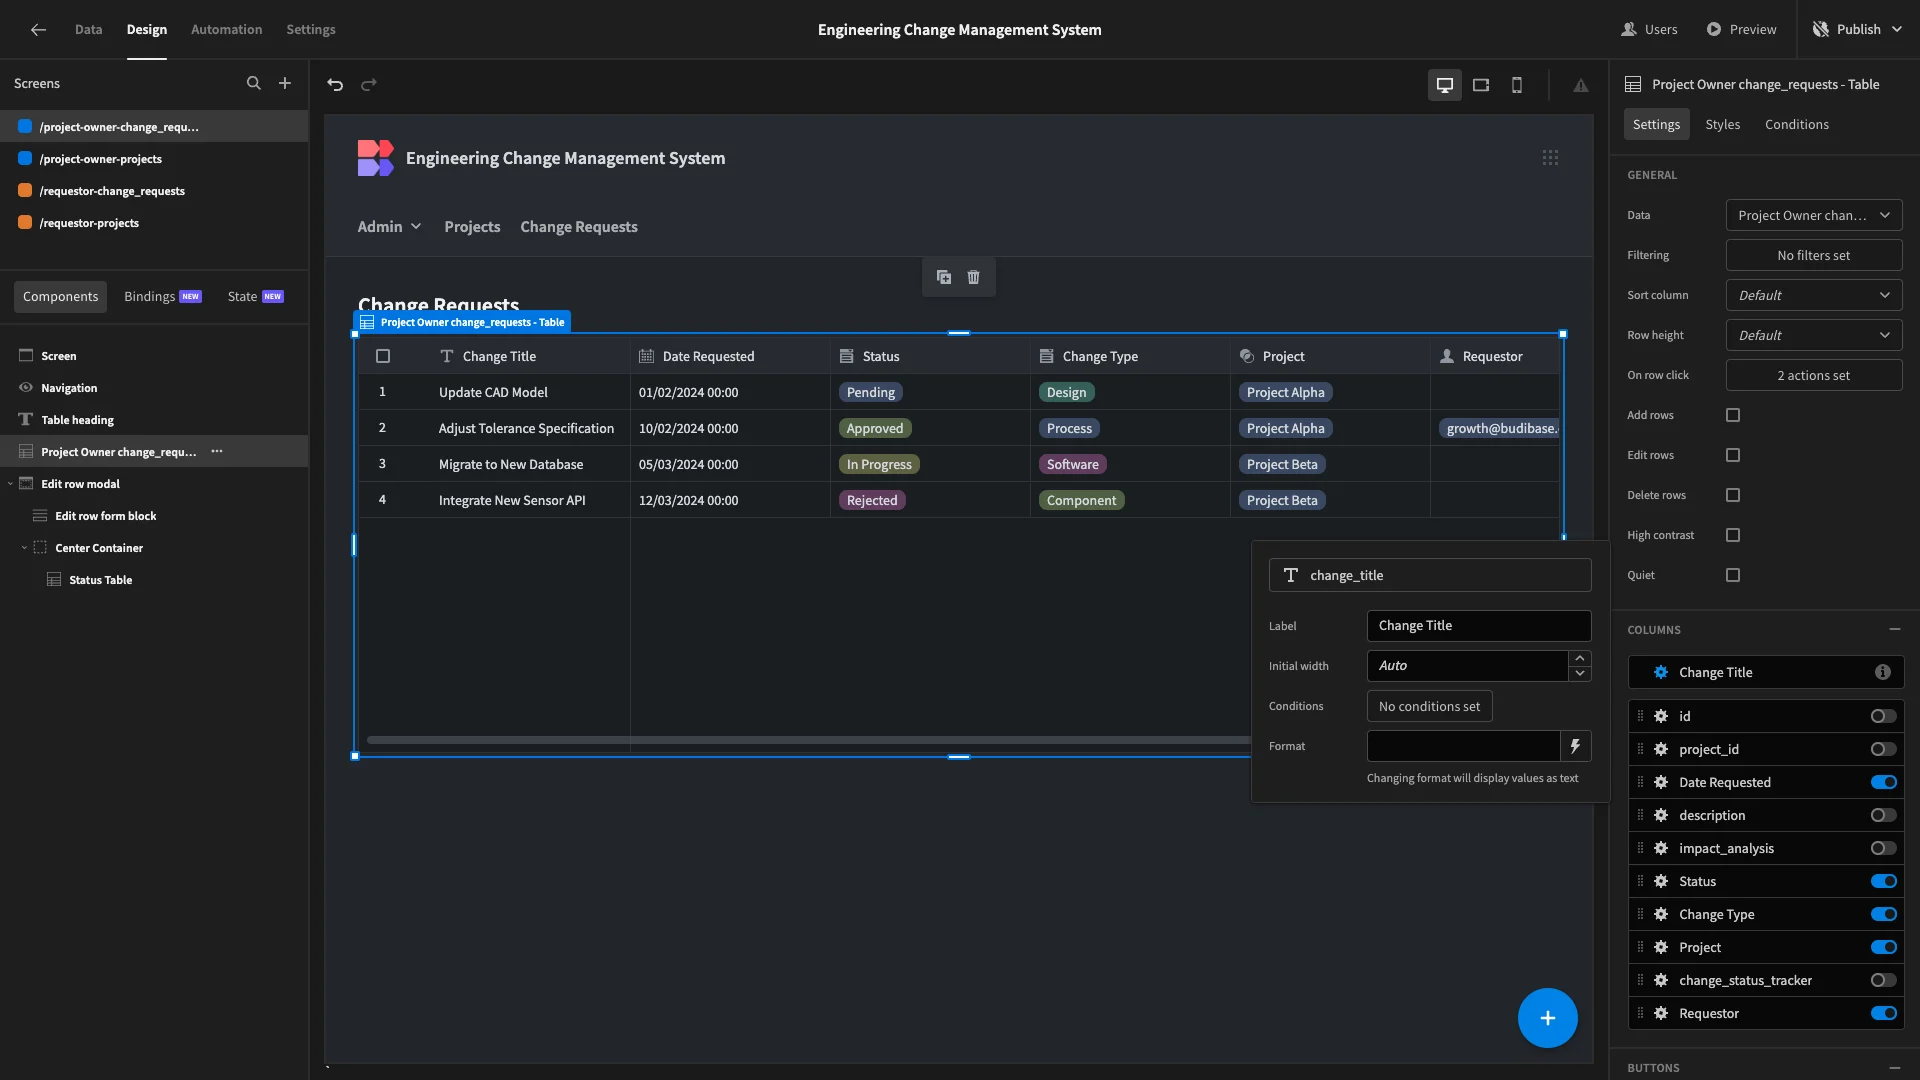Switch to desktop preview mode
Screen dimensions: 1920x1080
pyautogui.click(x=1445, y=85)
